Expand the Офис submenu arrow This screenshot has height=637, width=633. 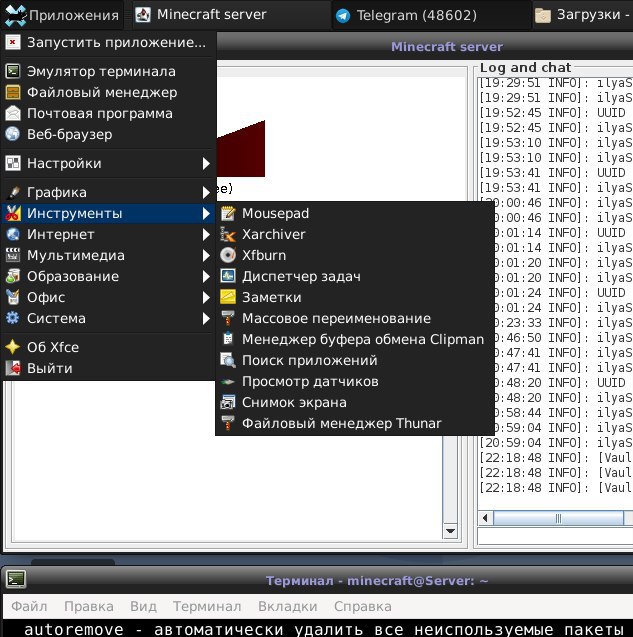tap(206, 297)
